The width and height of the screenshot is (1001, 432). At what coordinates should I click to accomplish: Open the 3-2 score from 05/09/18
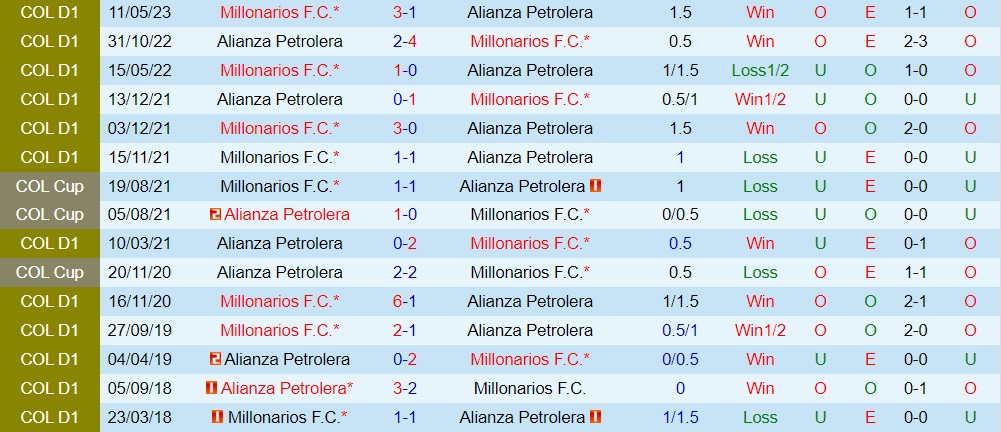(x=405, y=388)
